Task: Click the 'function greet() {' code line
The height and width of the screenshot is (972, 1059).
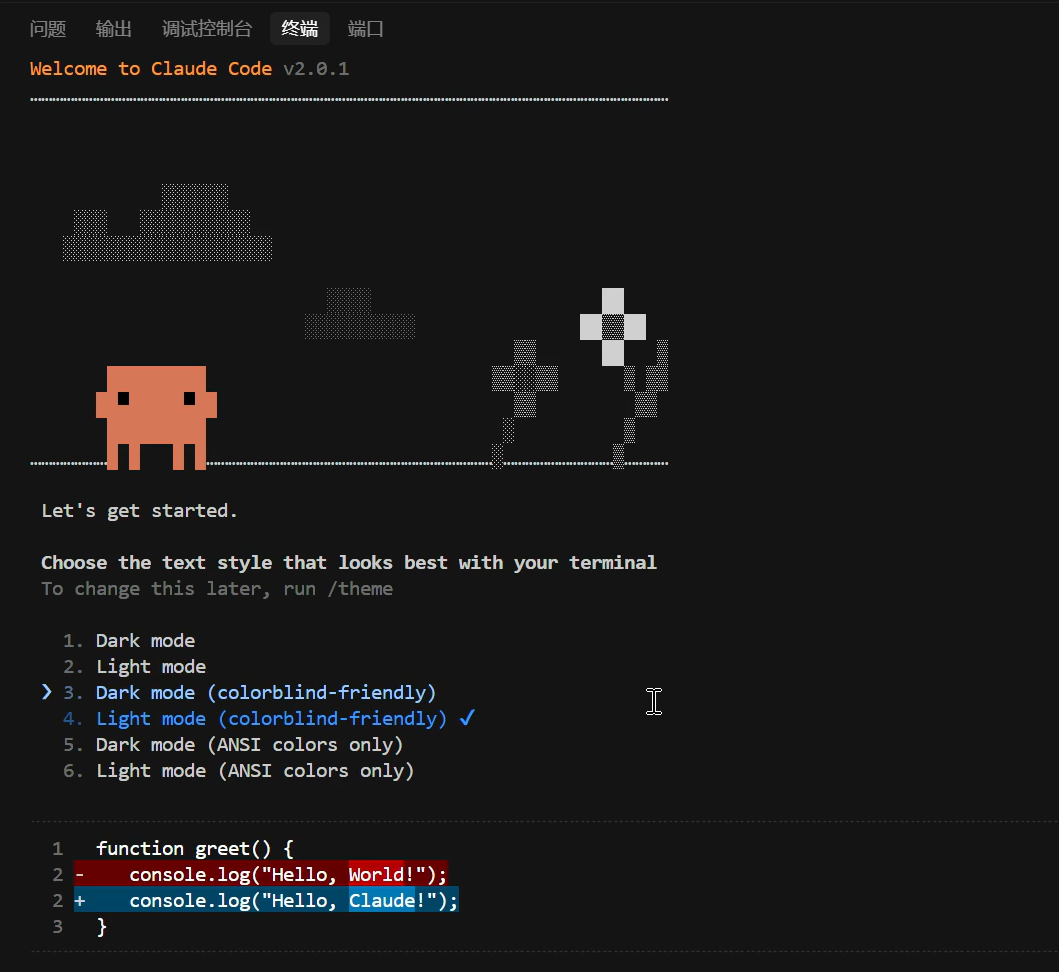Action: tap(195, 849)
